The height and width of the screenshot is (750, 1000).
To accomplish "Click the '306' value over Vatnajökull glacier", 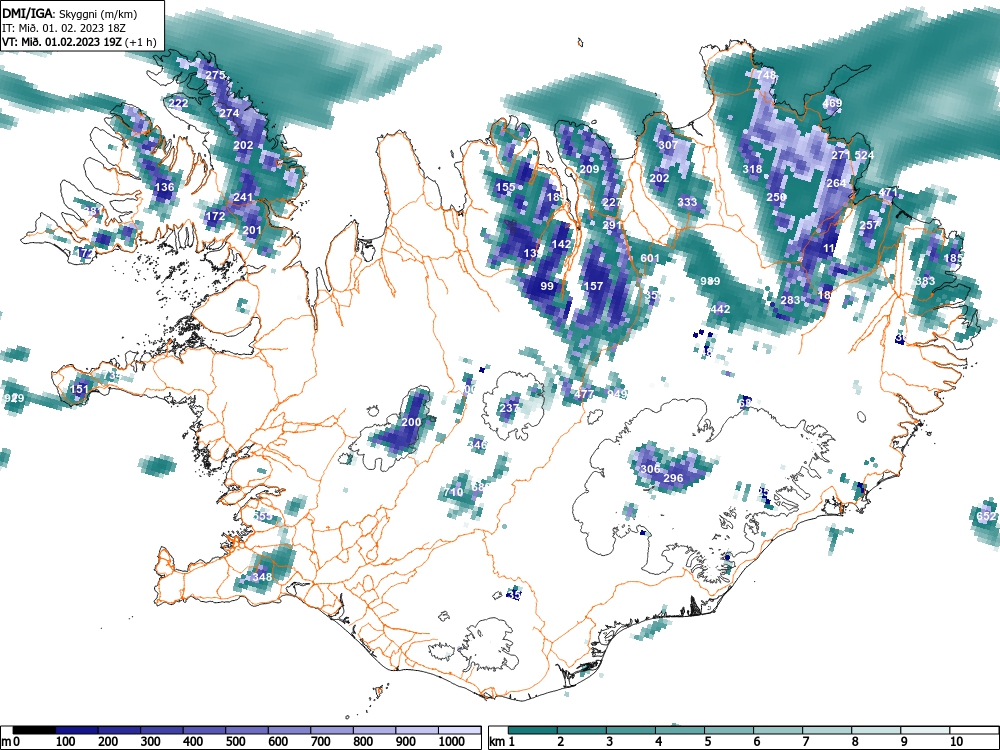I will (650, 469).
